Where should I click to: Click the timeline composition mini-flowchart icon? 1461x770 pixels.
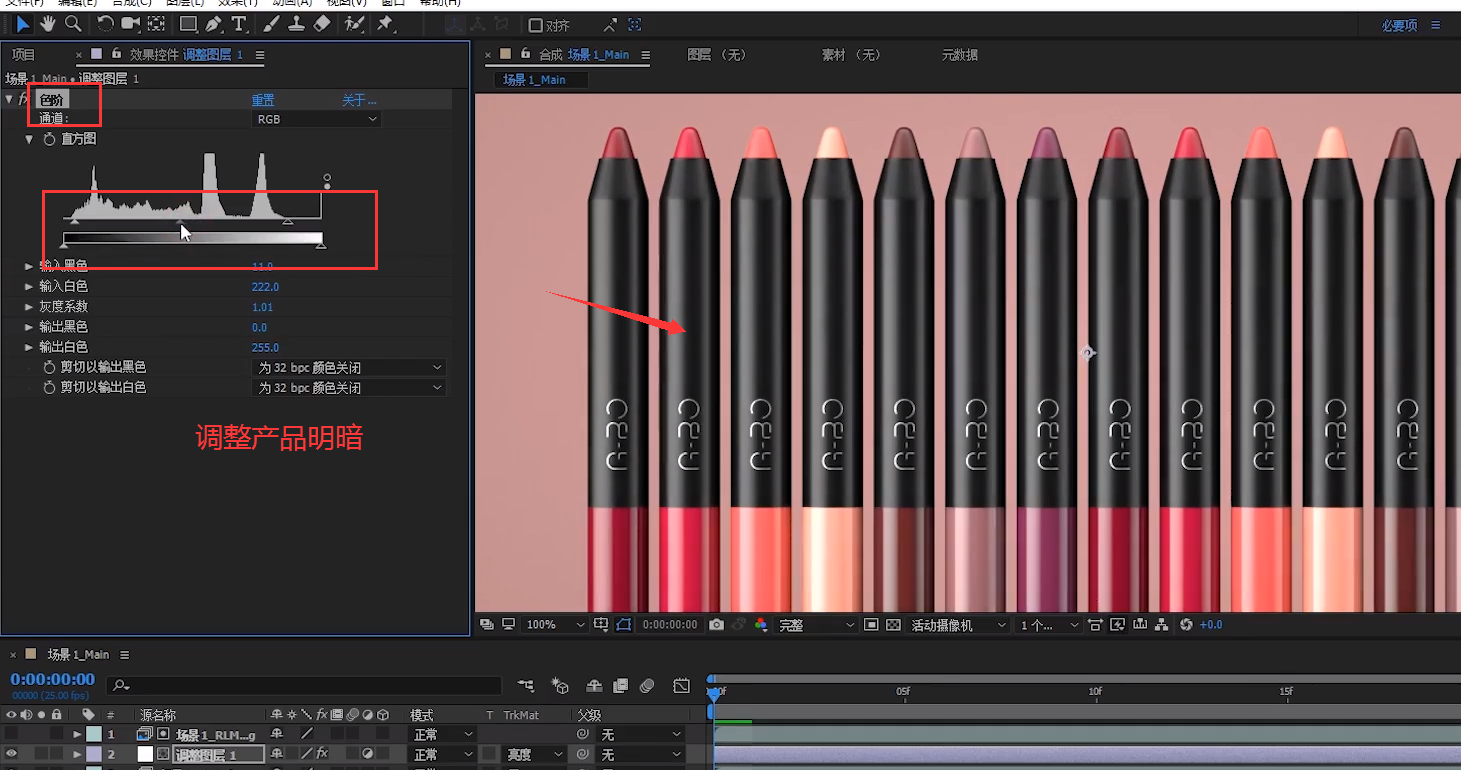[x=526, y=686]
